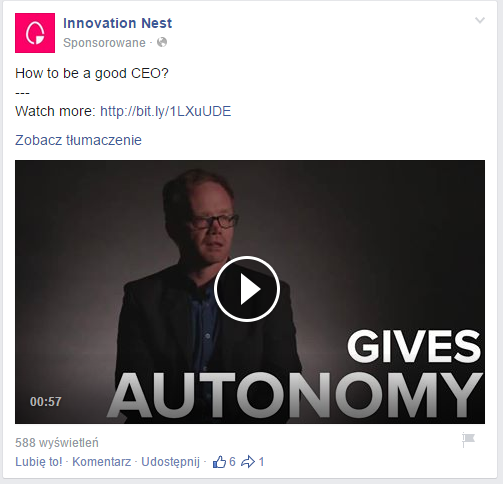The image size is (503, 484).
Task: Open the Innovation Nest pink logo avatar
Action: pos(35,33)
